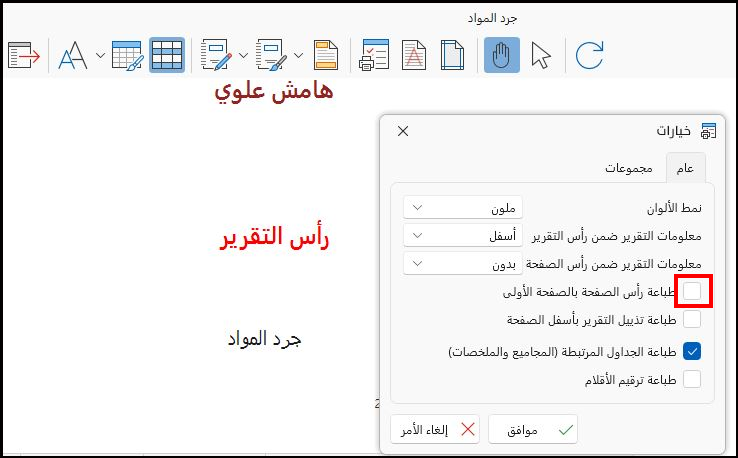Screen dimensions: 738x458
Task: Expand the font size dropdown arrow
Action: click(100, 55)
